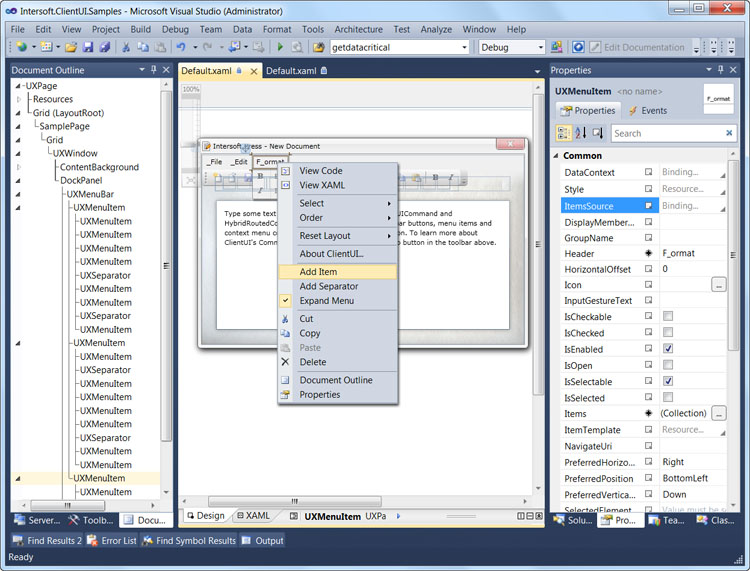This screenshot has height=571, width=750.
Task: Open the Order submenu in context menu
Action: tap(338, 218)
